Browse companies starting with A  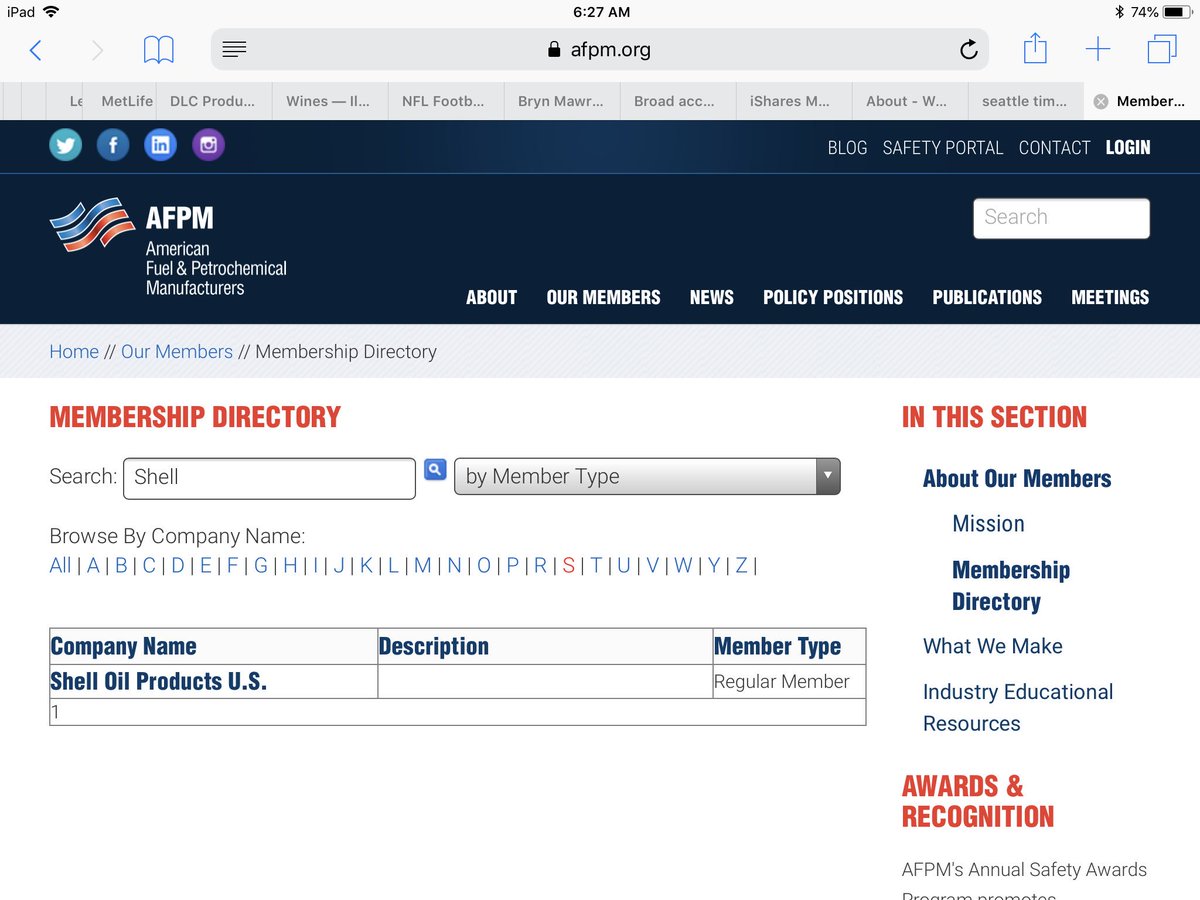point(93,565)
